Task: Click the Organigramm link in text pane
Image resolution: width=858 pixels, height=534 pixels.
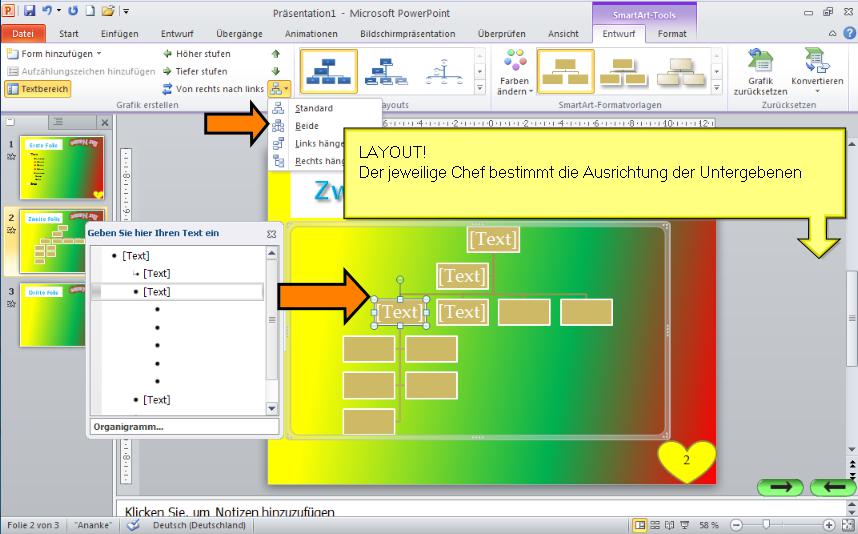Action: click(x=129, y=427)
